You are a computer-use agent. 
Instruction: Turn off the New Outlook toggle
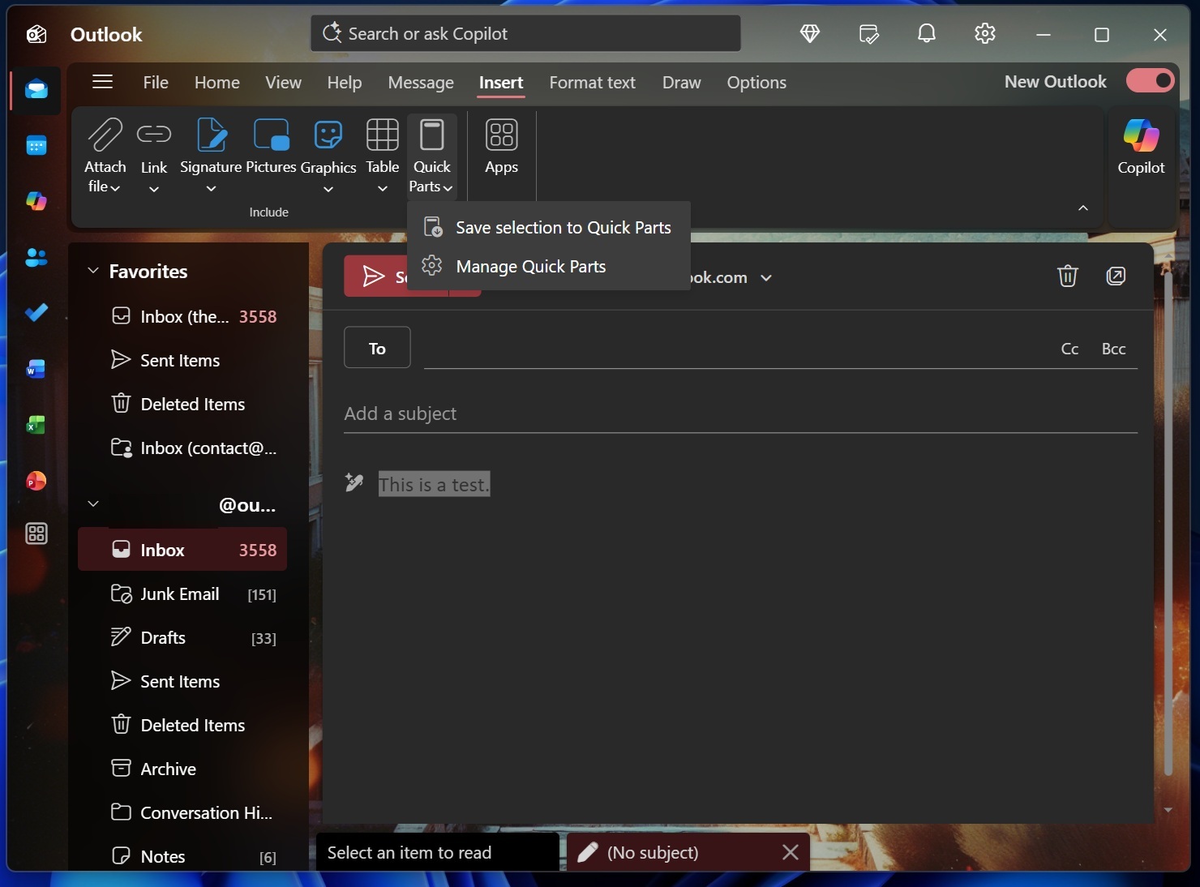coord(1150,81)
